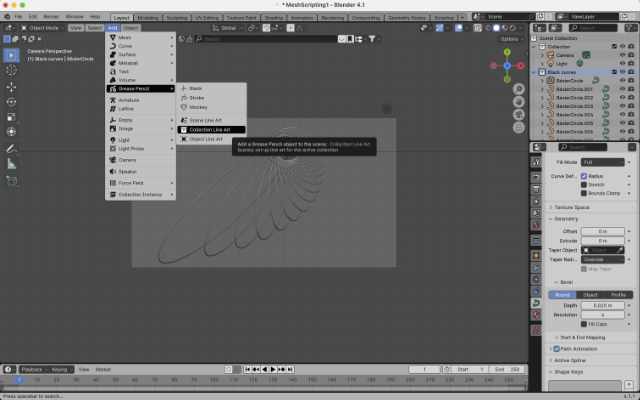Open the Fill Mode dropdown

click(602, 162)
